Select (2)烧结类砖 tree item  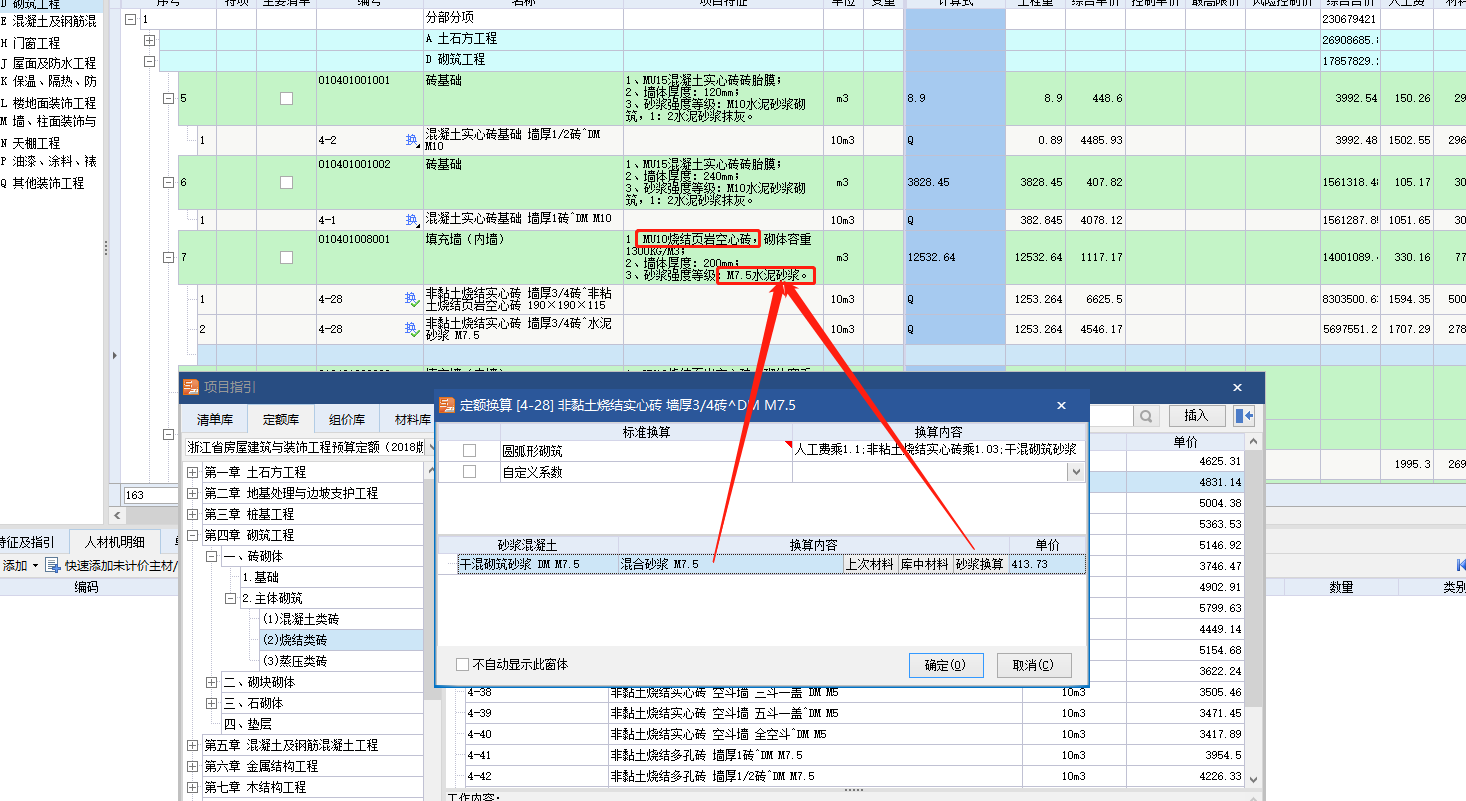coord(294,640)
